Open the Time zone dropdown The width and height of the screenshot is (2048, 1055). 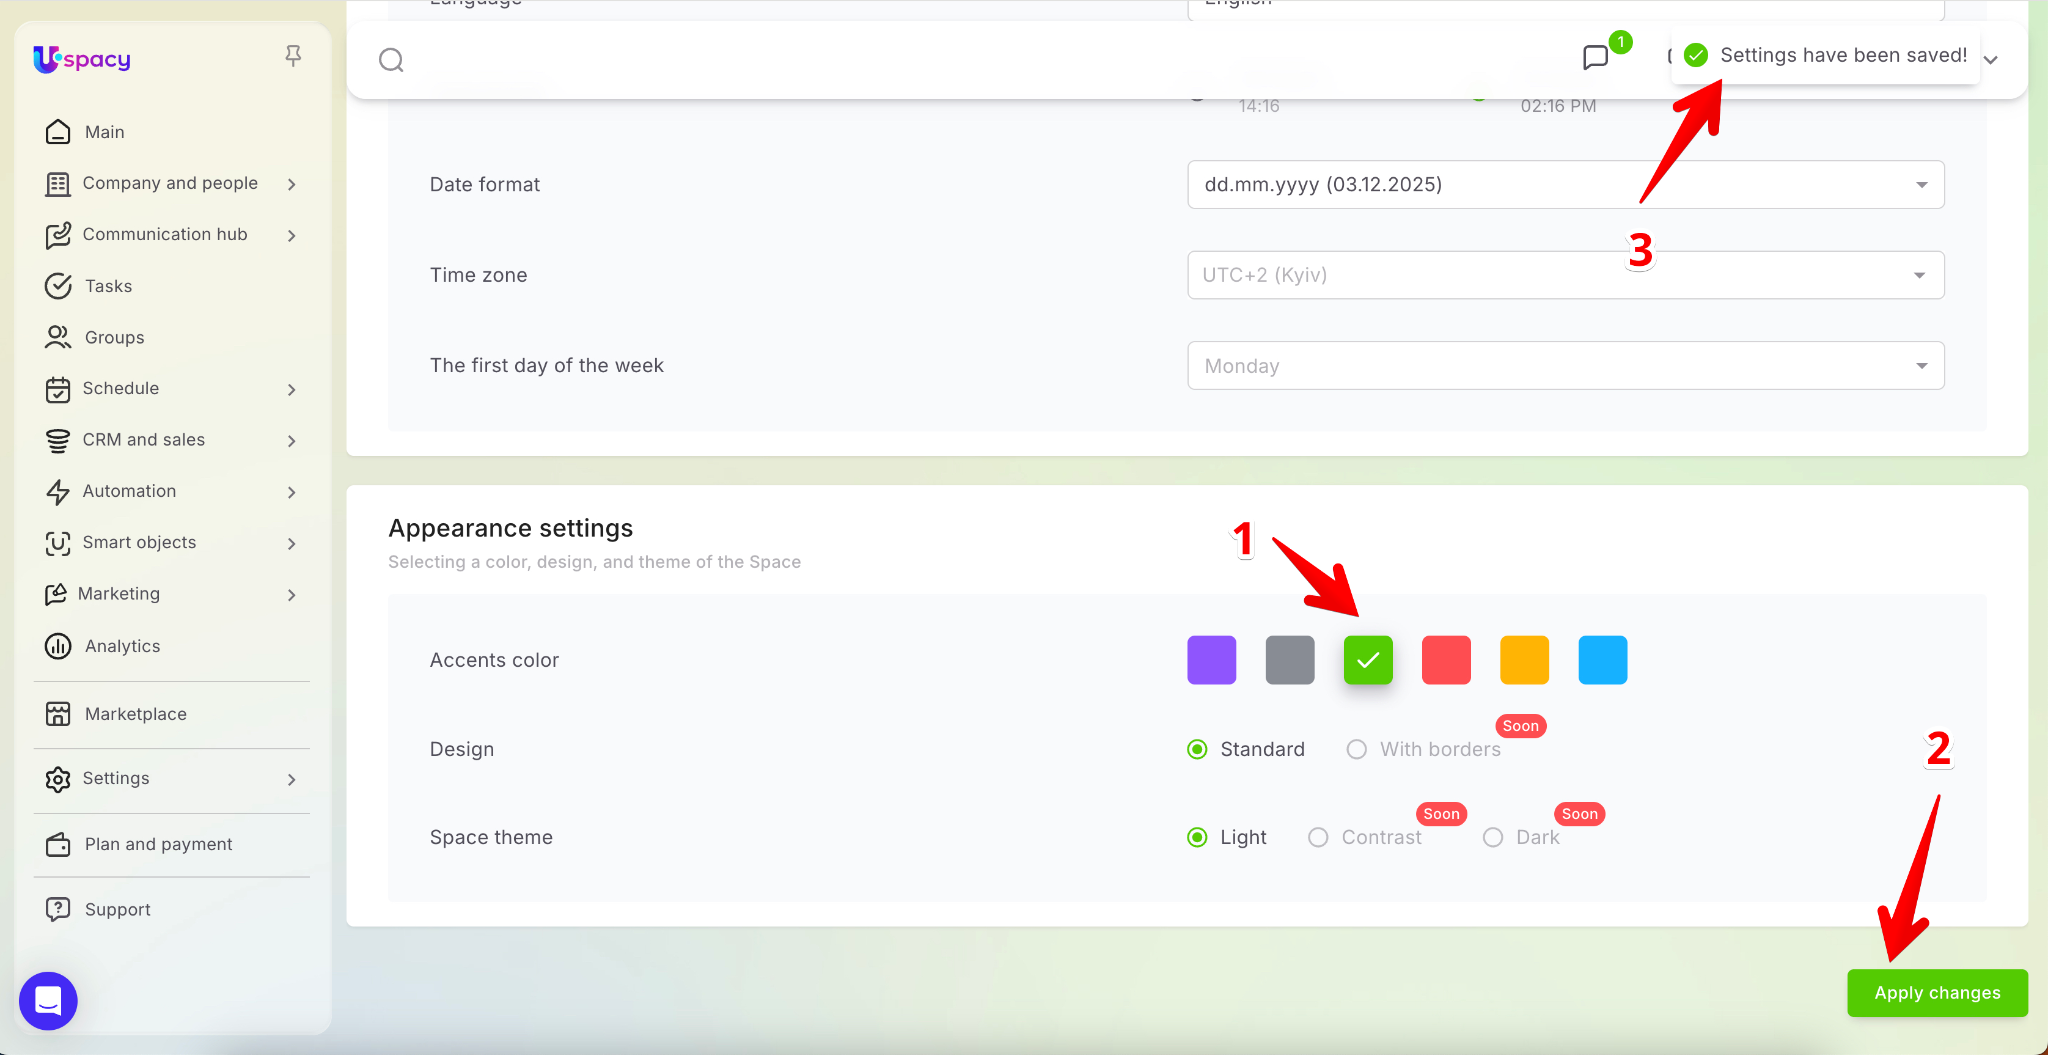point(1565,275)
